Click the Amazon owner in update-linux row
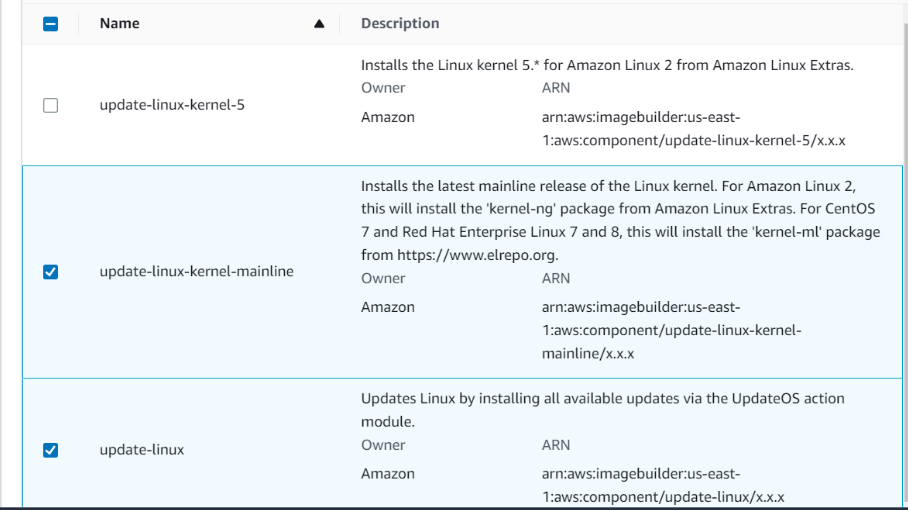 (388, 474)
